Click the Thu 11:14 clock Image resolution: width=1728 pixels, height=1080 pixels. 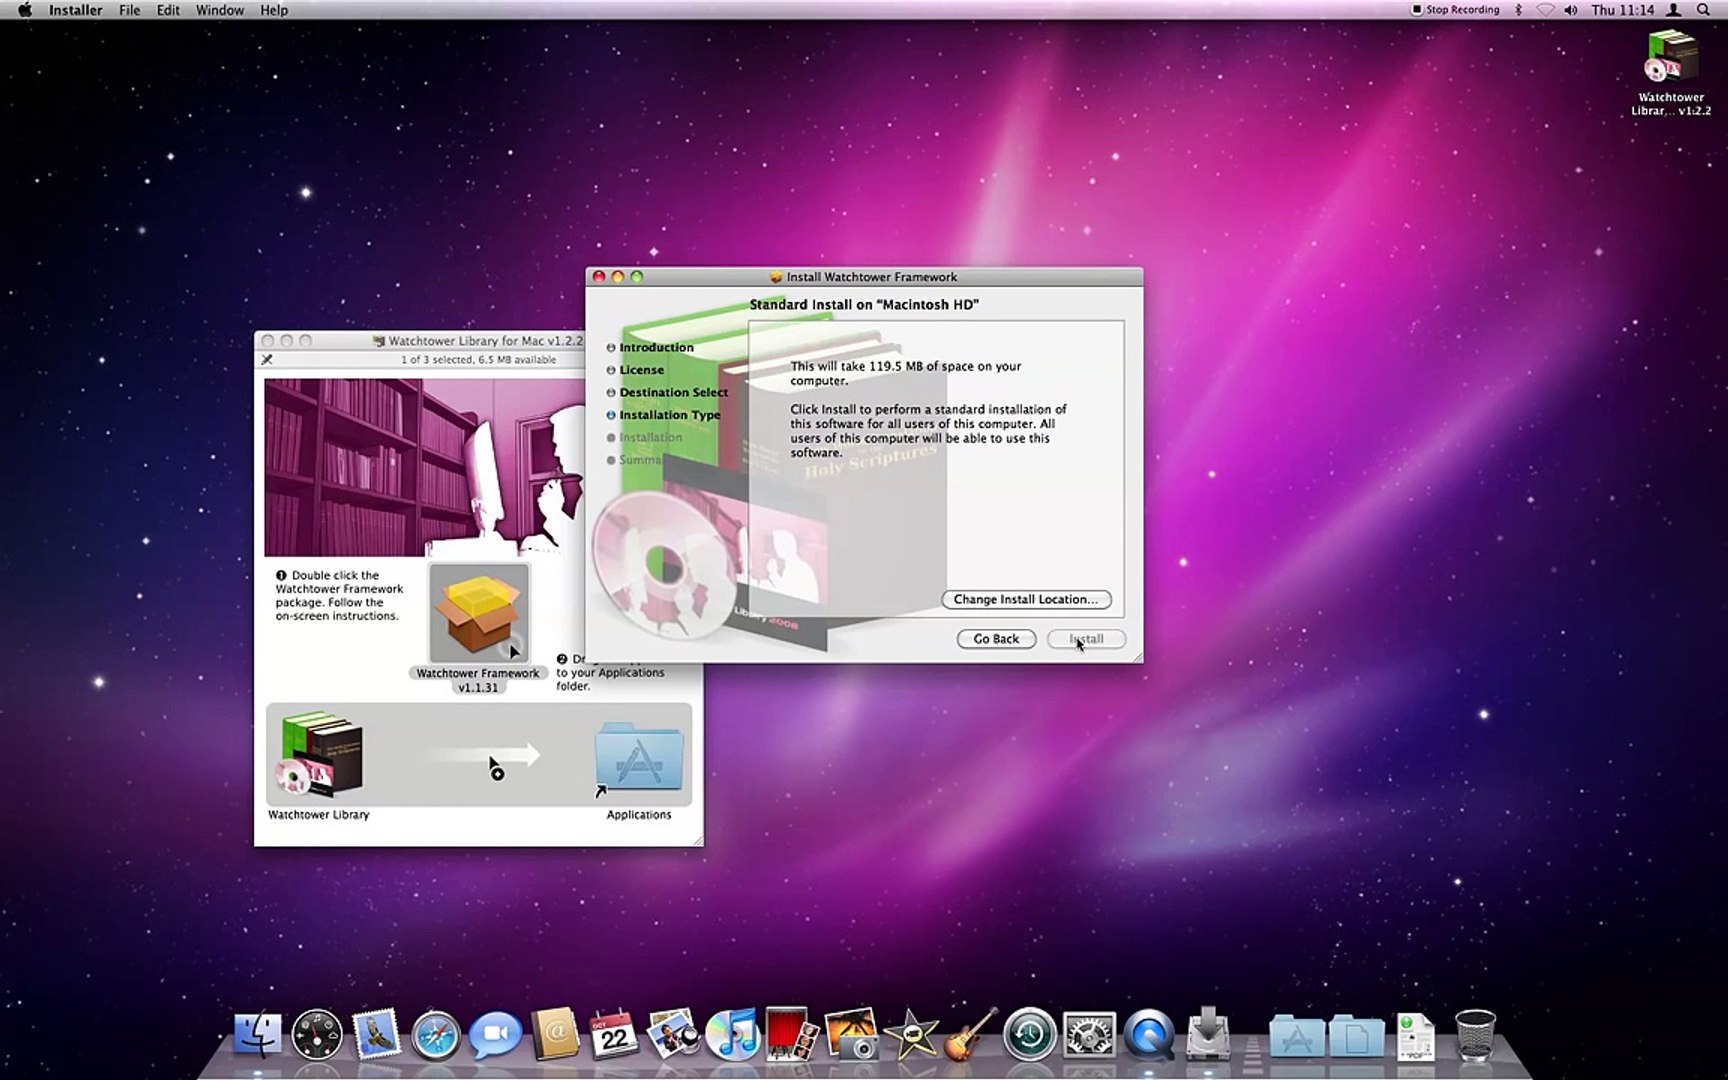[x=1622, y=10]
